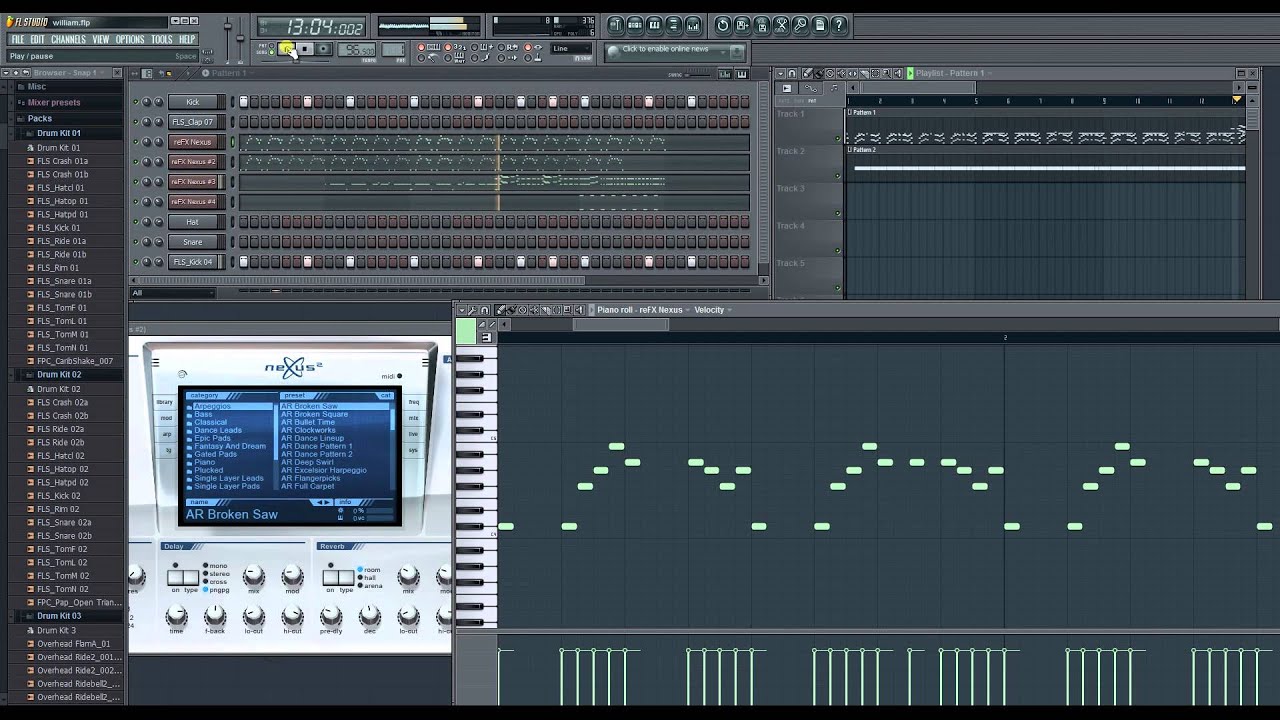Screen dimensions: 1280x720
Task: Click Track 3 label in Playlist
Action: click(790, 189)
